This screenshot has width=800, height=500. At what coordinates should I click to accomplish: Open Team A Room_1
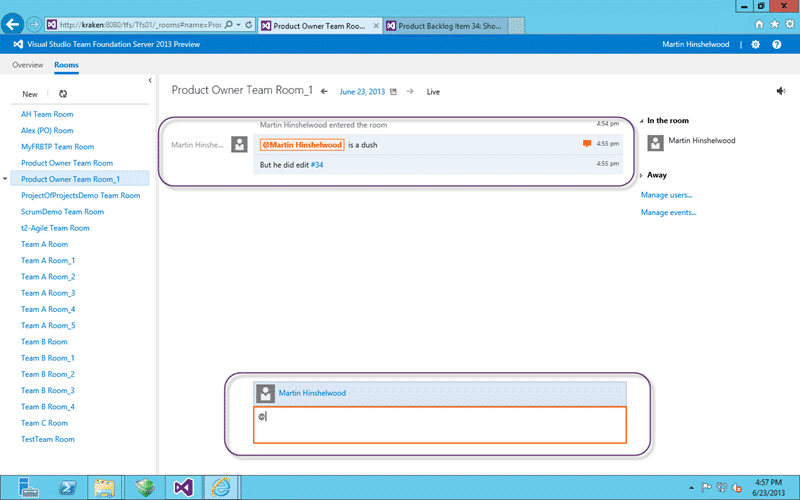[x=48, y=261]
